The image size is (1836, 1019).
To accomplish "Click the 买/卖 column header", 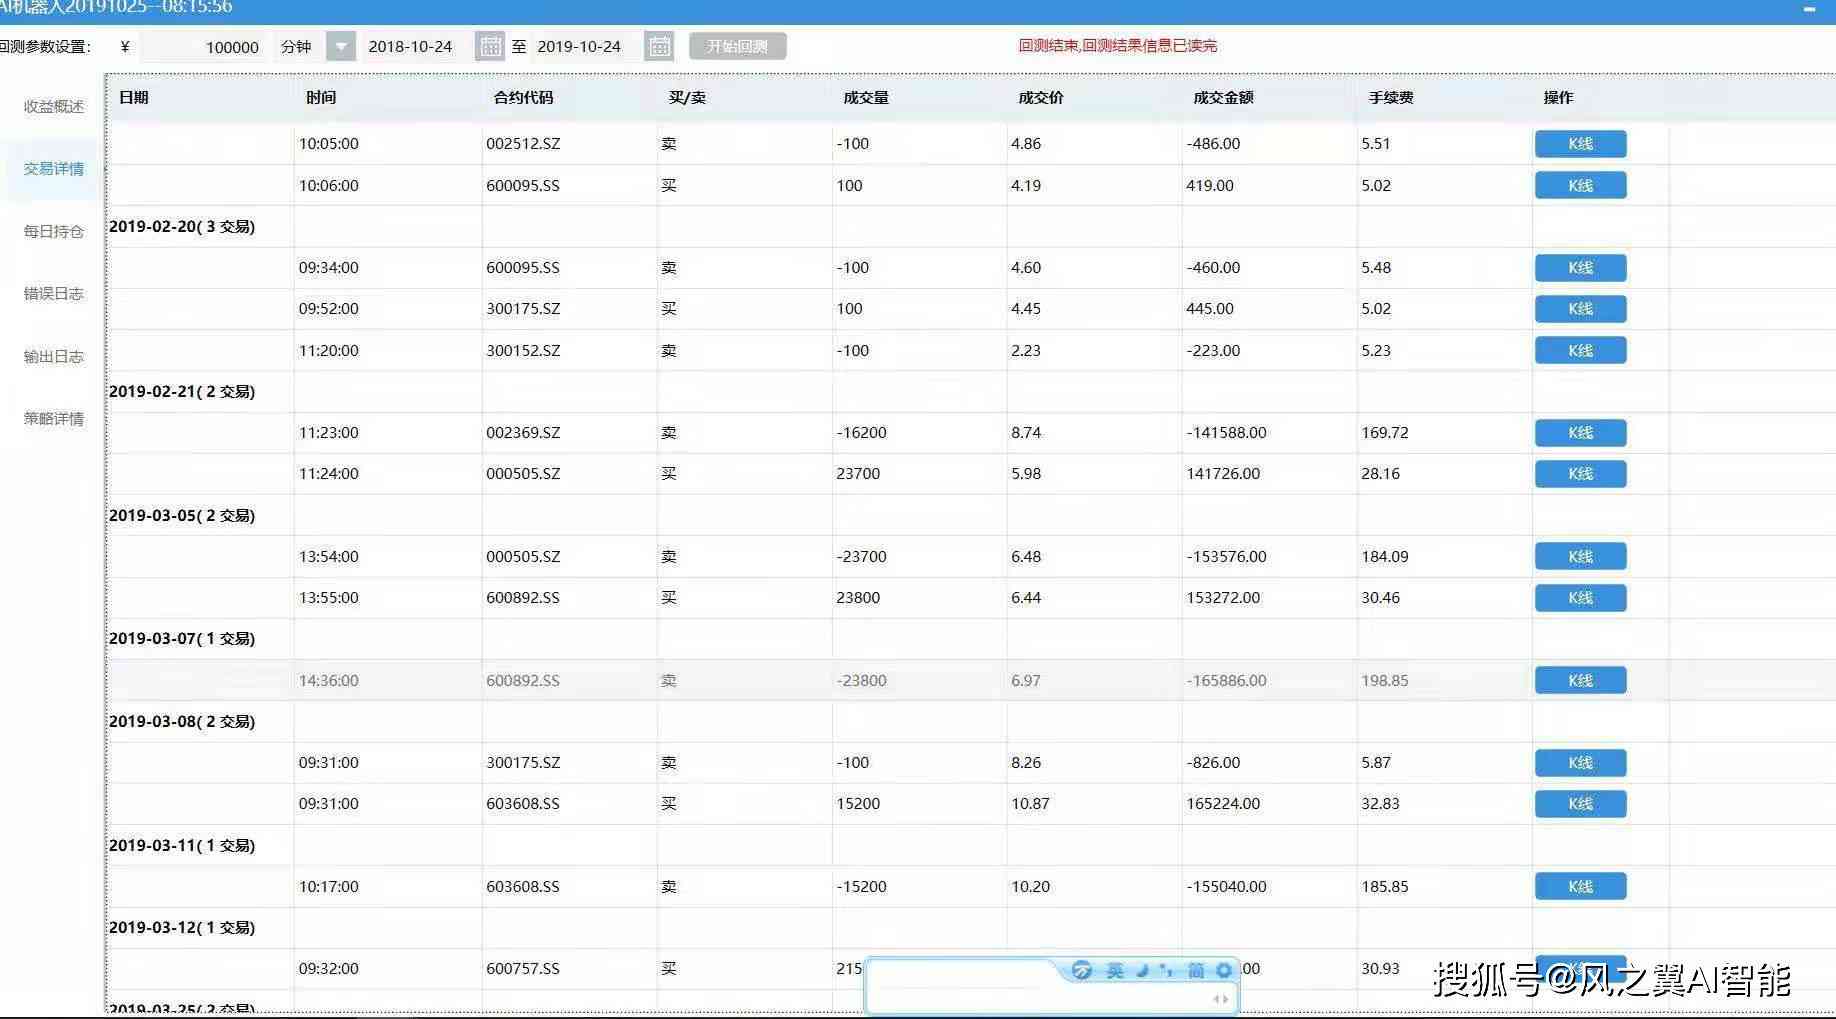I will (687, 98).
